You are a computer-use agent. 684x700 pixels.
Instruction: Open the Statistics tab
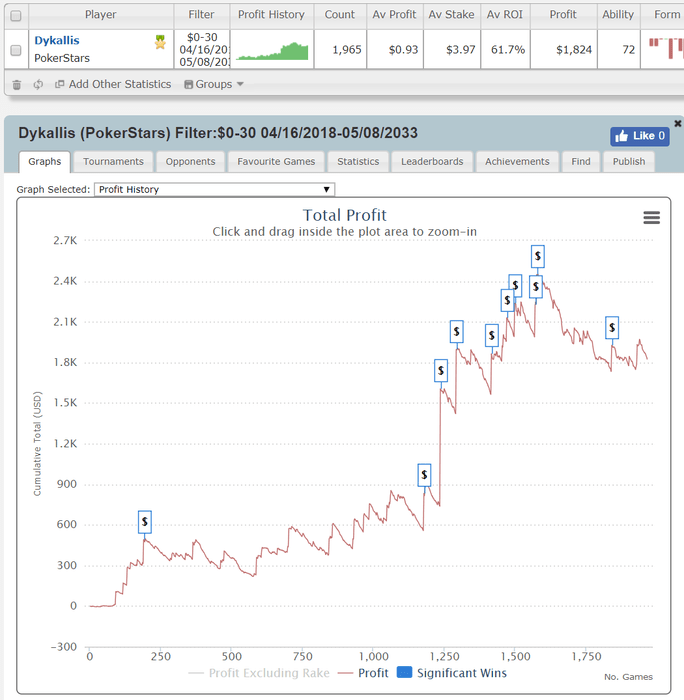[358, 162]
